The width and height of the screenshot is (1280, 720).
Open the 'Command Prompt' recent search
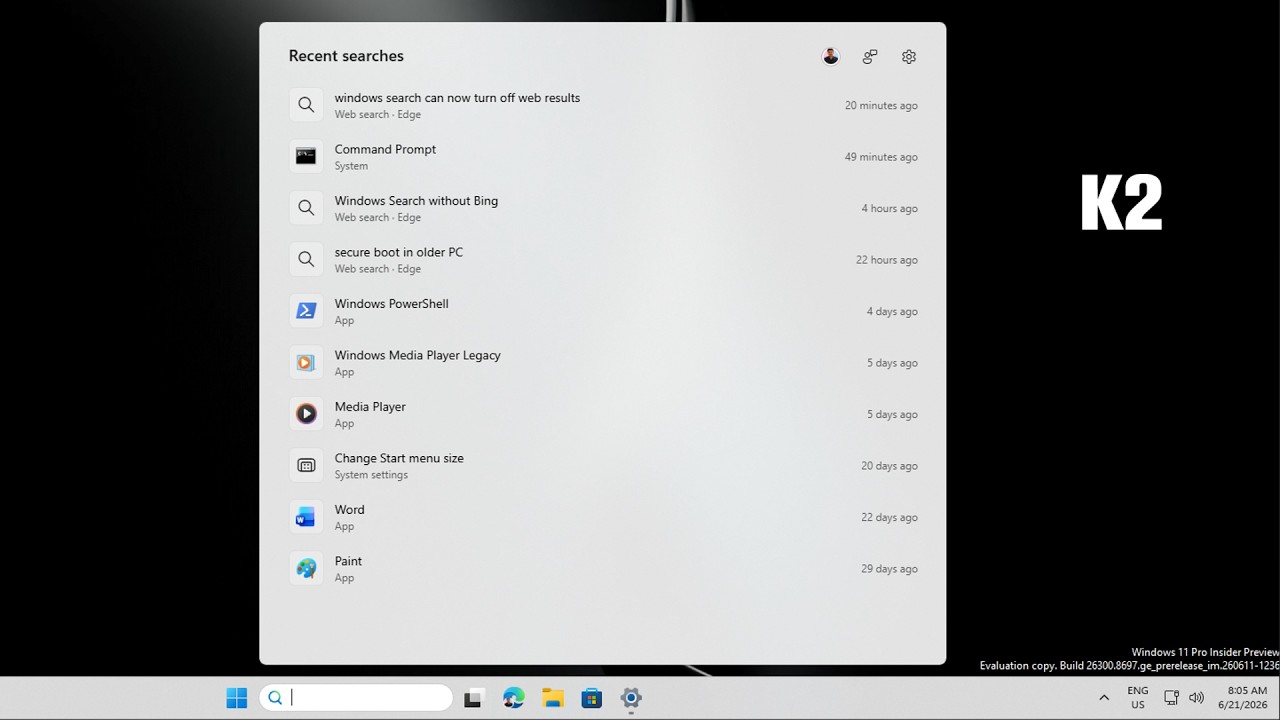pos(603,157)
